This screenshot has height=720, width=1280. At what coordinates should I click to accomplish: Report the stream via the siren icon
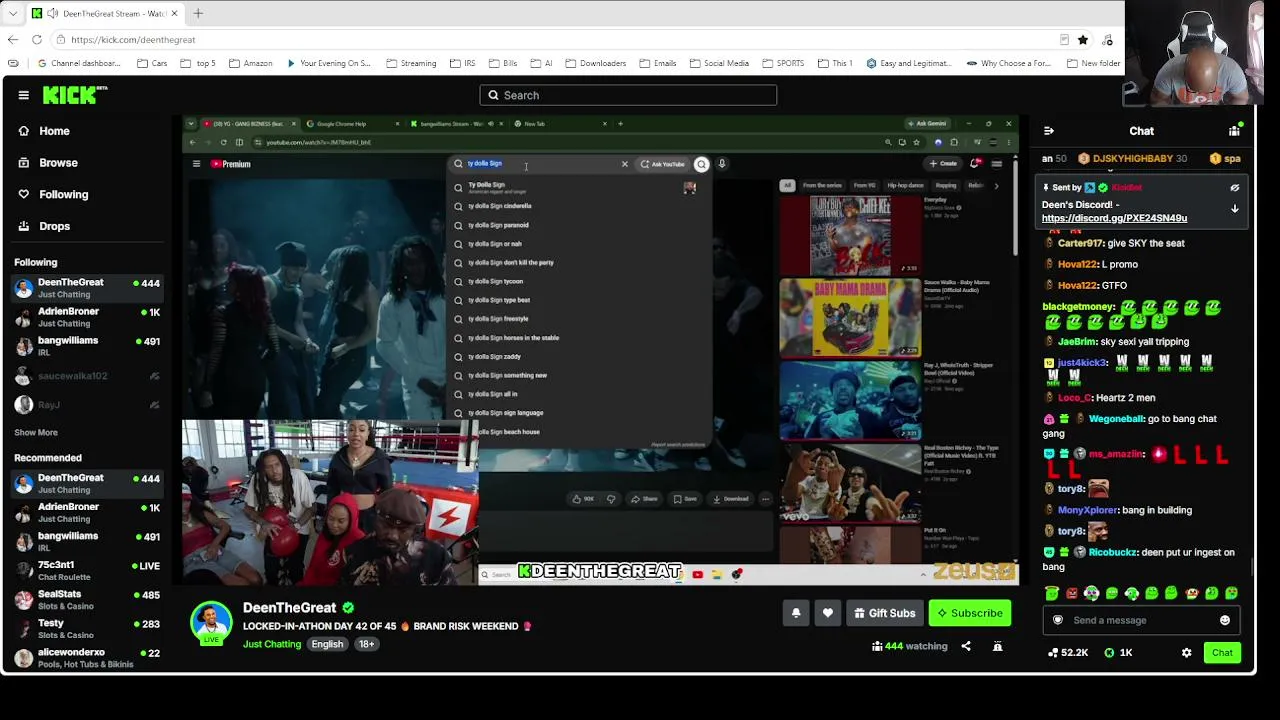(x=997, y=646)
